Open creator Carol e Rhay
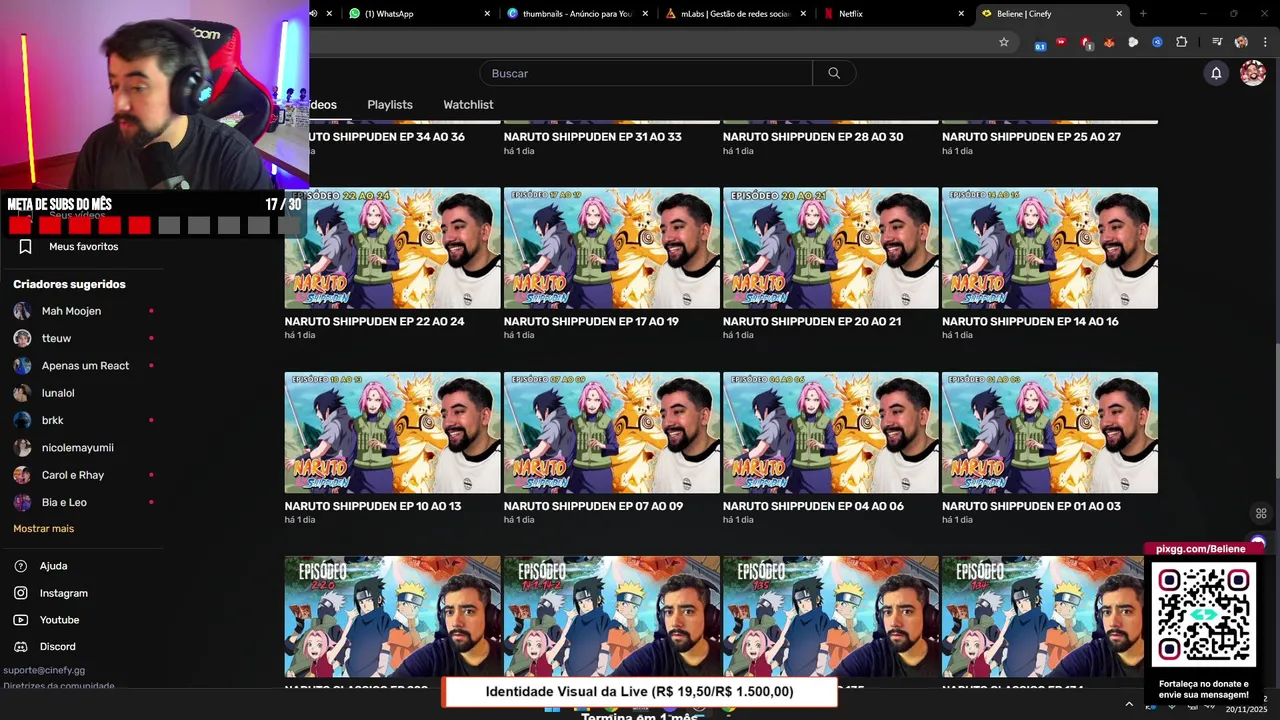1280x720 pixels. tap(73, 475)
